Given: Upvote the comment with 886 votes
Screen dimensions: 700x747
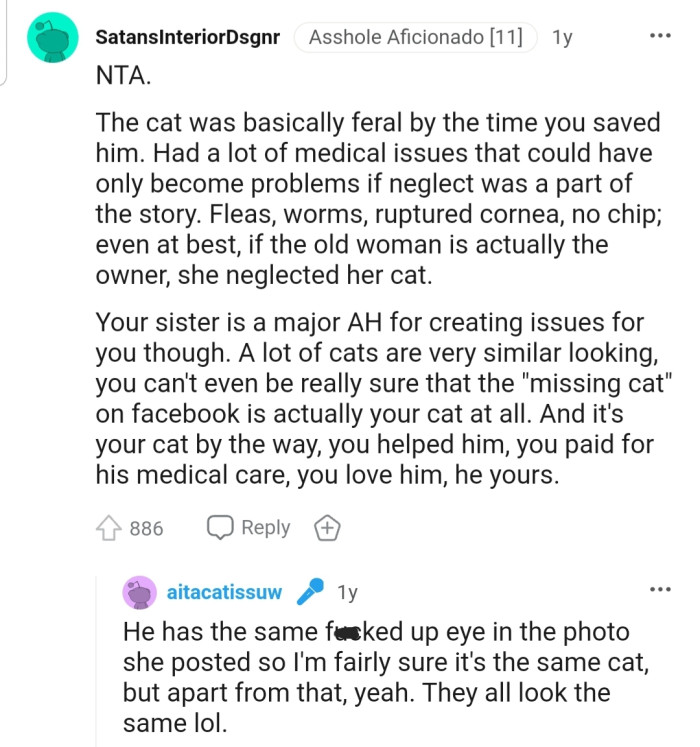Looking at the screenshot, I should [x=109, y=528].
